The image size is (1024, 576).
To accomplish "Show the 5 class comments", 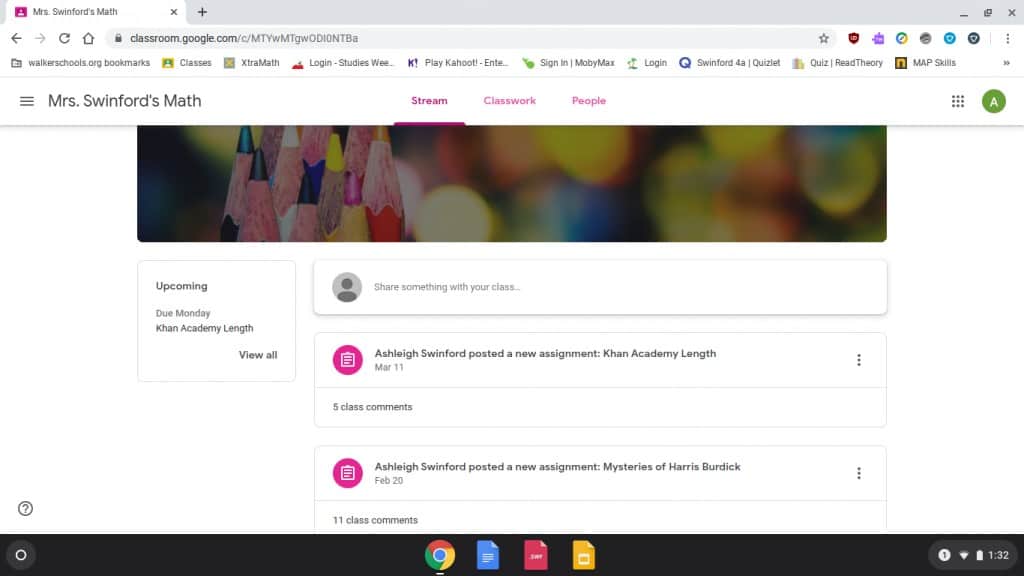I will coord(372,407).
